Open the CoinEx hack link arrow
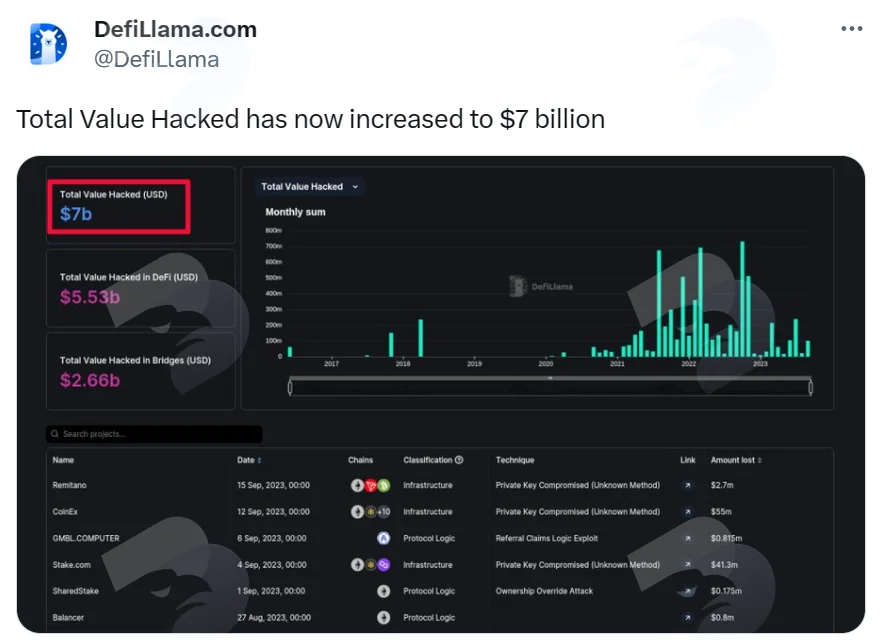 coord(687,512)
